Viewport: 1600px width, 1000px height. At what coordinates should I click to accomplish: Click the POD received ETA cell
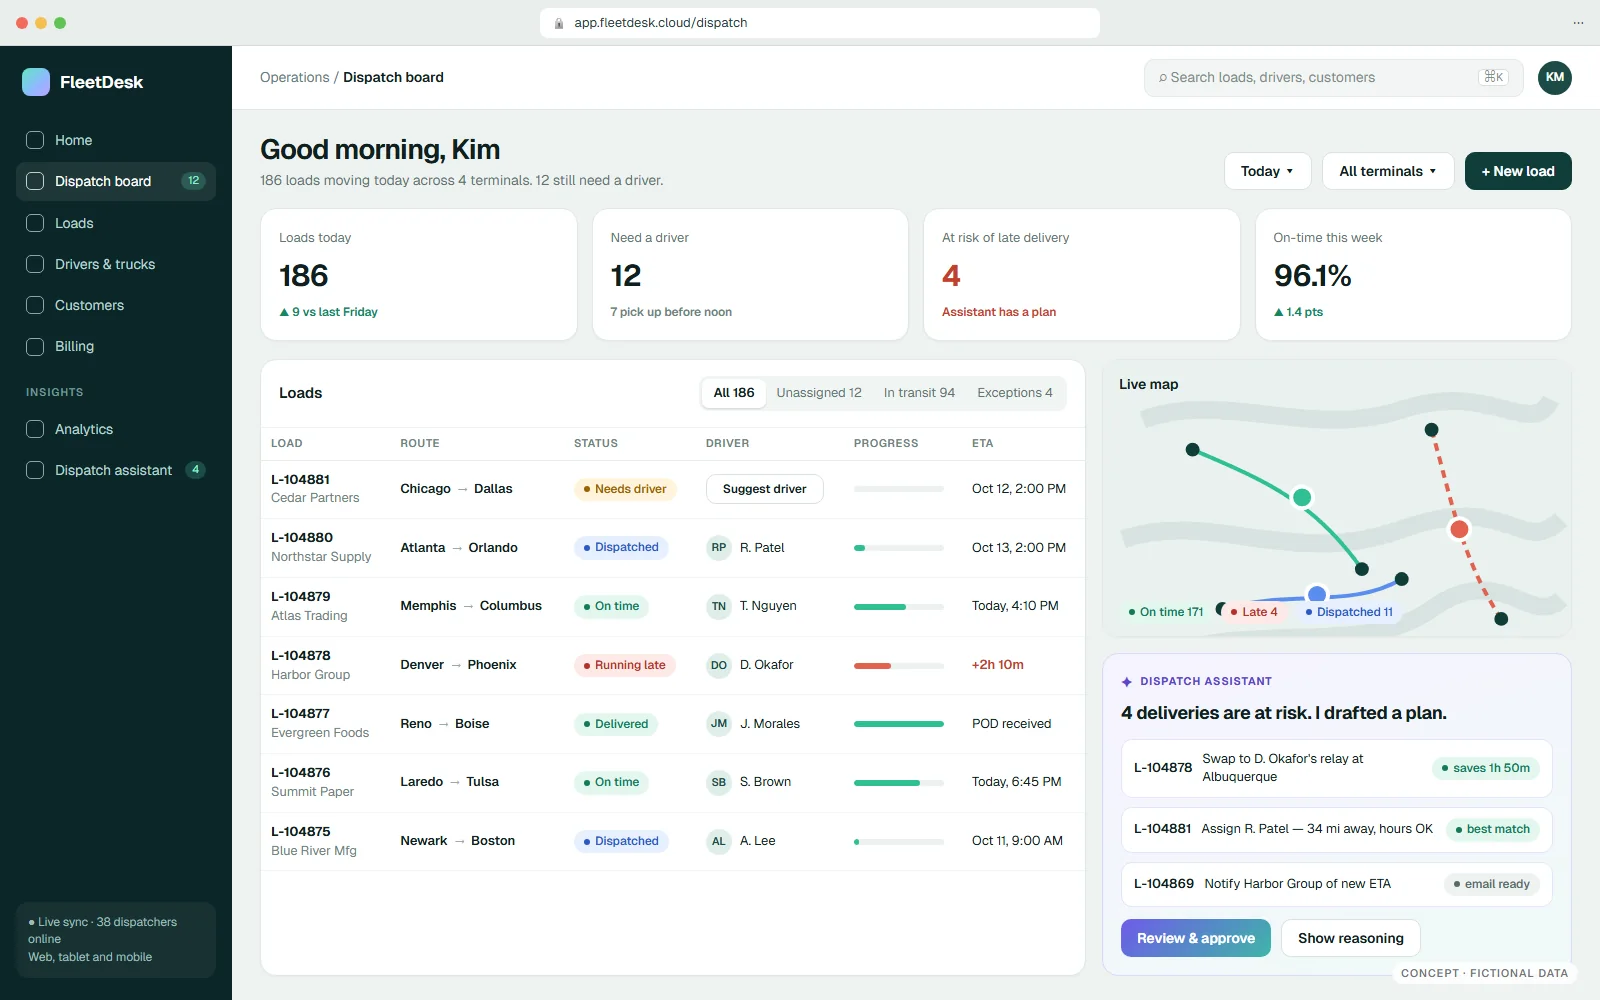1012,724
